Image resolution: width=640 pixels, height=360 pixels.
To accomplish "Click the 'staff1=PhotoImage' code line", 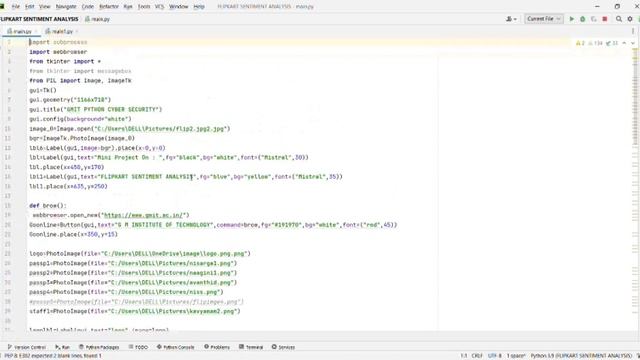I will 135,311.
